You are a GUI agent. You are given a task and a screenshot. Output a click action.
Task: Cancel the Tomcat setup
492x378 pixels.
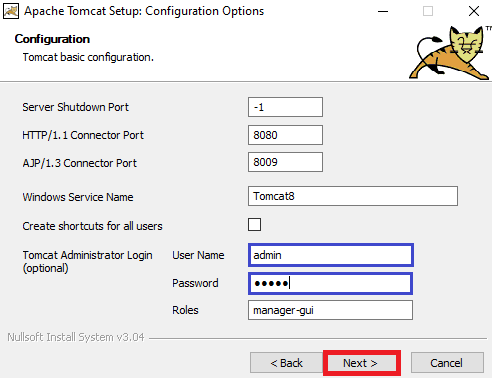click(447, 363)
